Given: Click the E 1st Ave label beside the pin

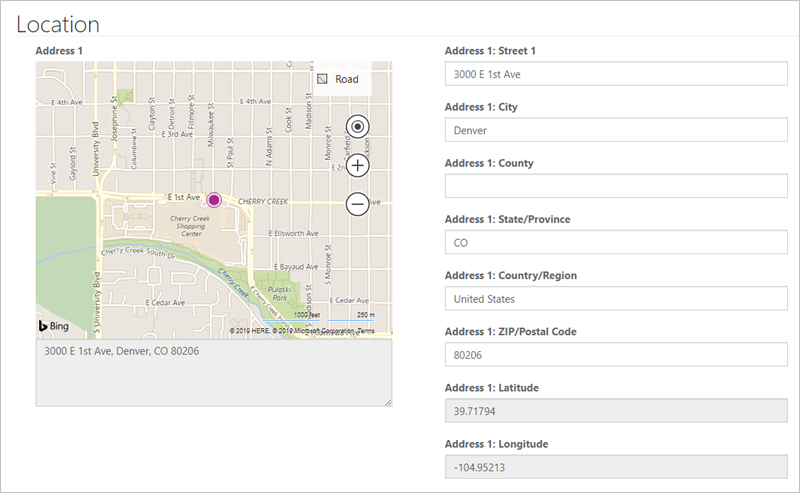Looking at the screenshot, I should coord(184,197).
